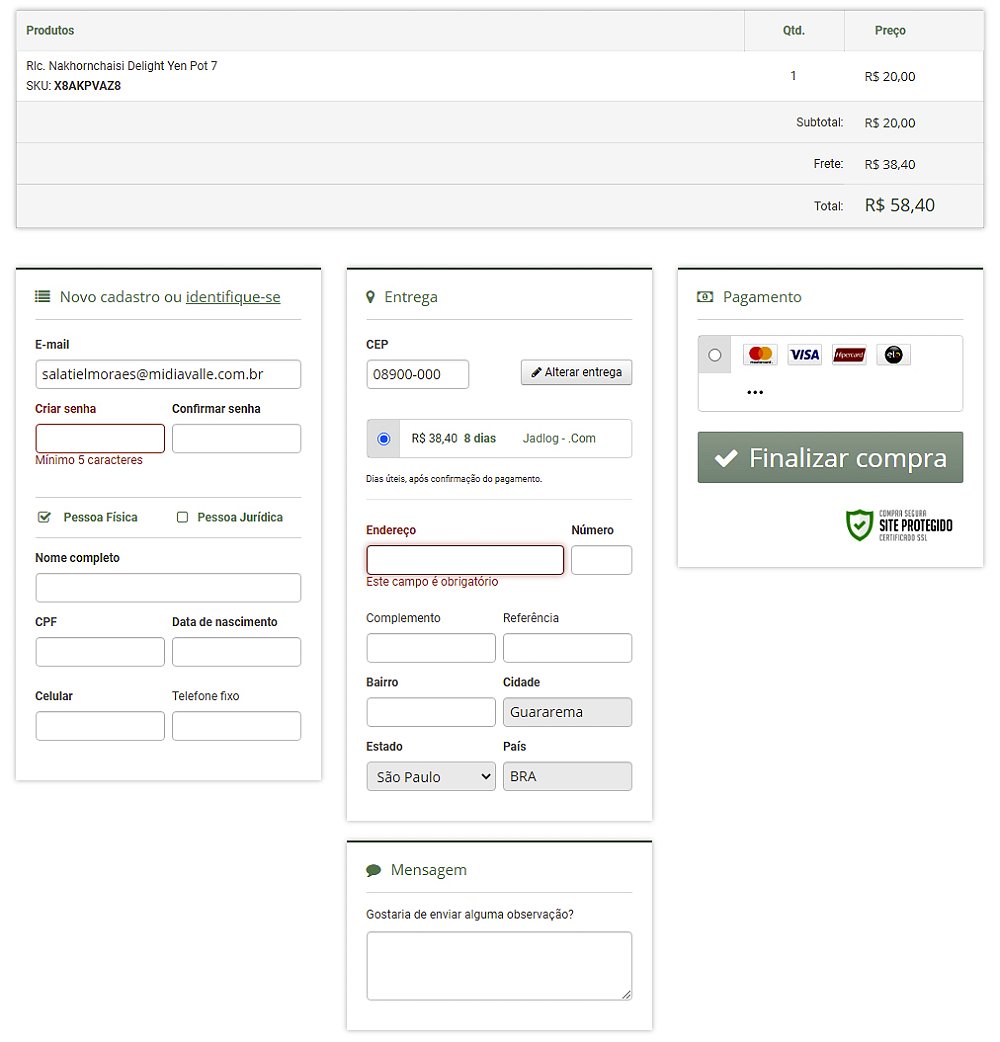Click the Elo card icon
This screenshot has width=1000, height=1042.
coord(893,355)
